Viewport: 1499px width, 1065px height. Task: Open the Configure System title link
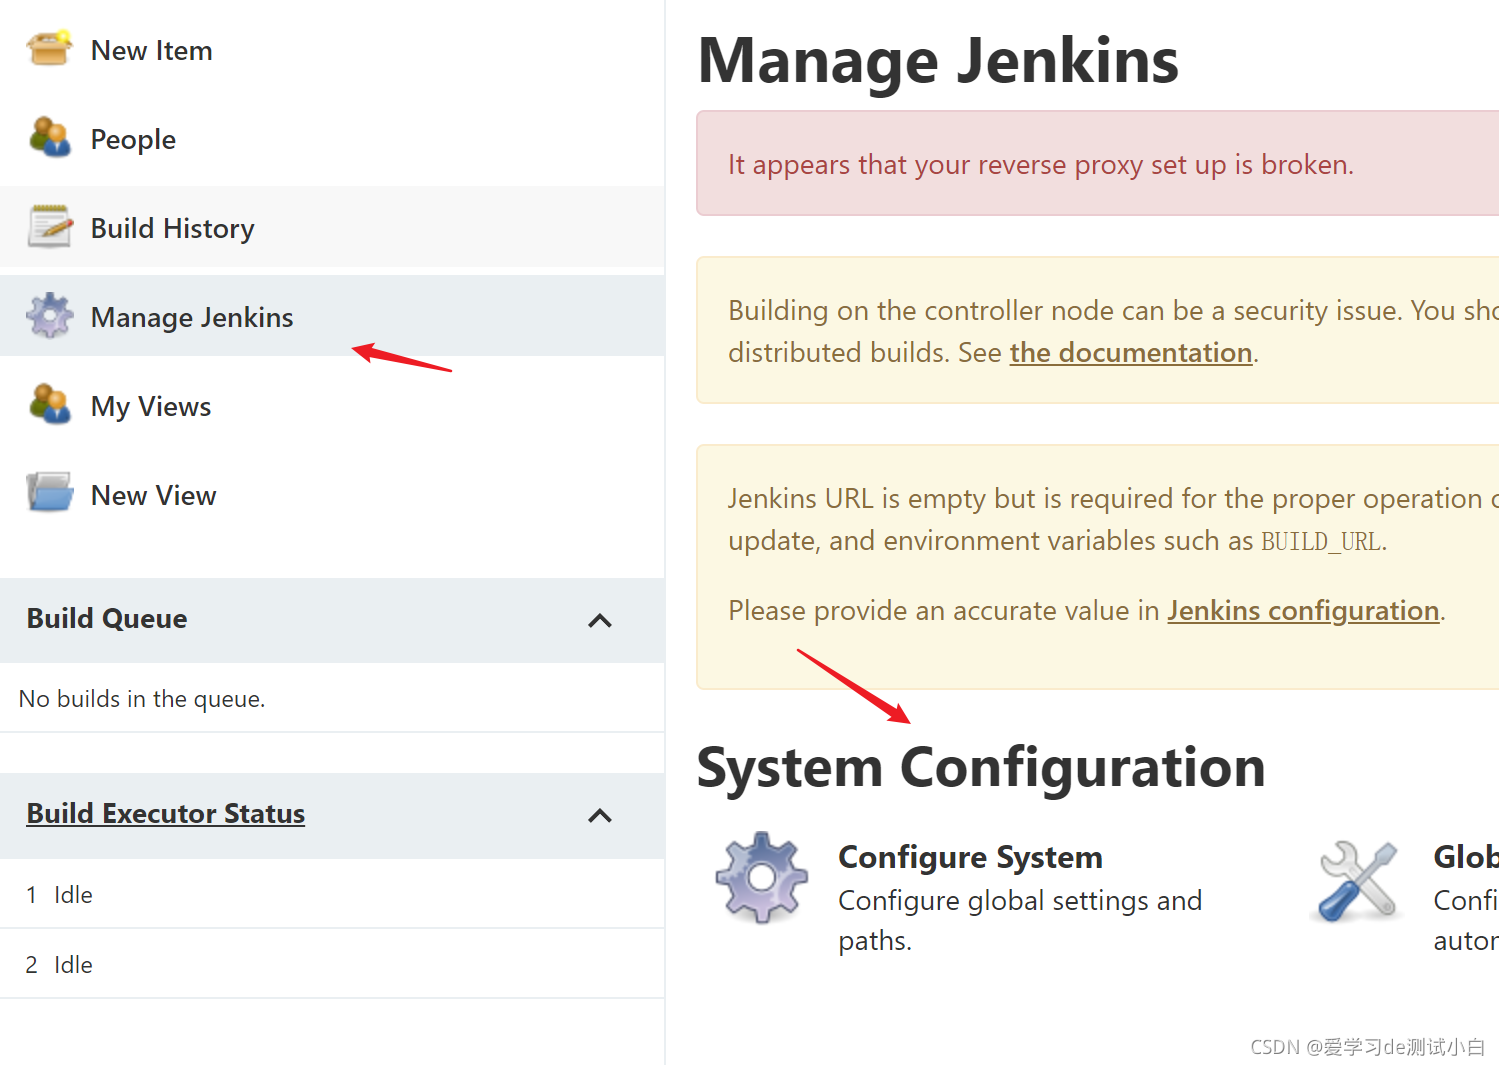pyautogui.click(x=970, y=858)
